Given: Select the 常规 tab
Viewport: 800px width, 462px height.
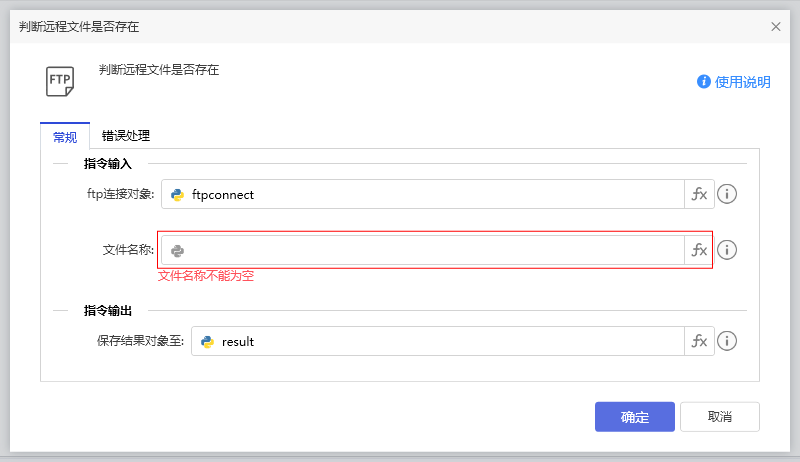Looking at the screenshot, I should tap(64, 137).
